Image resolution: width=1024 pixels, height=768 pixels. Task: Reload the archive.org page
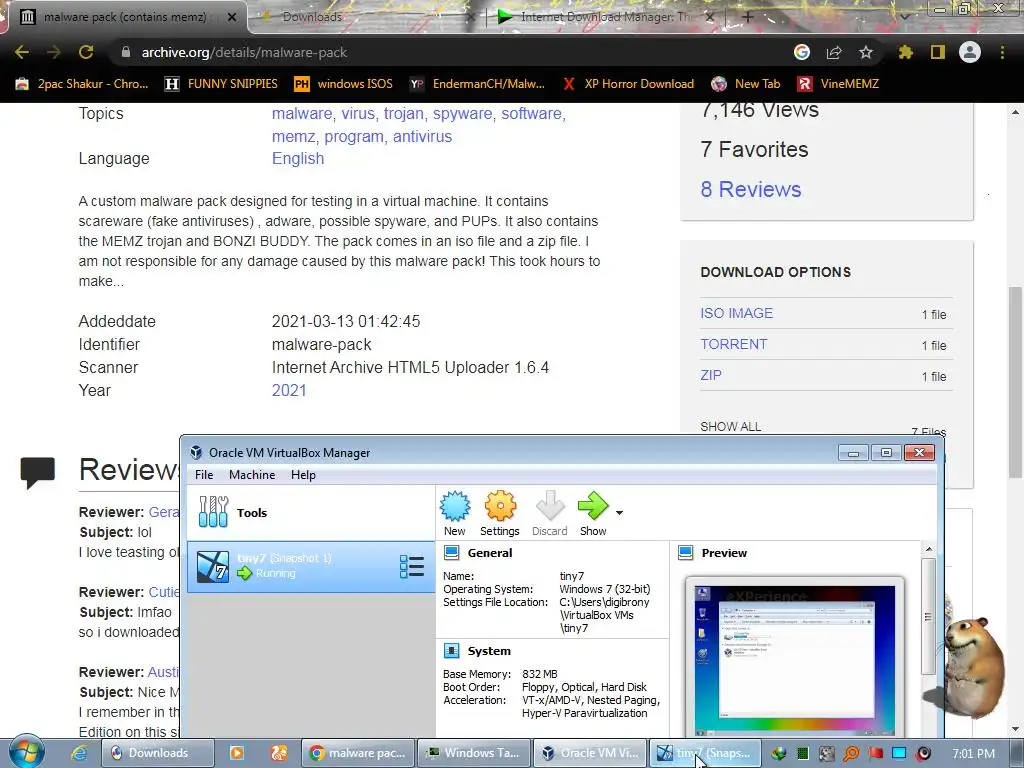coord(86,52)
